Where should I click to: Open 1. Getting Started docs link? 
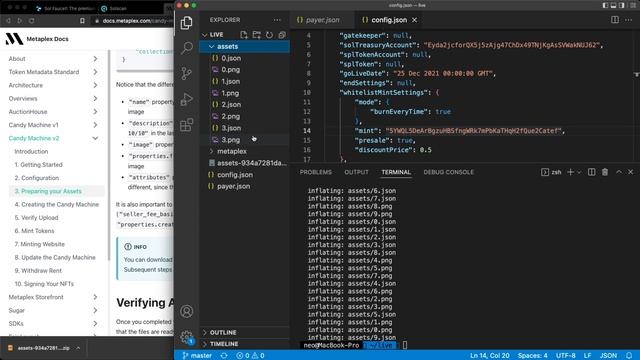(x=38, y=165)
